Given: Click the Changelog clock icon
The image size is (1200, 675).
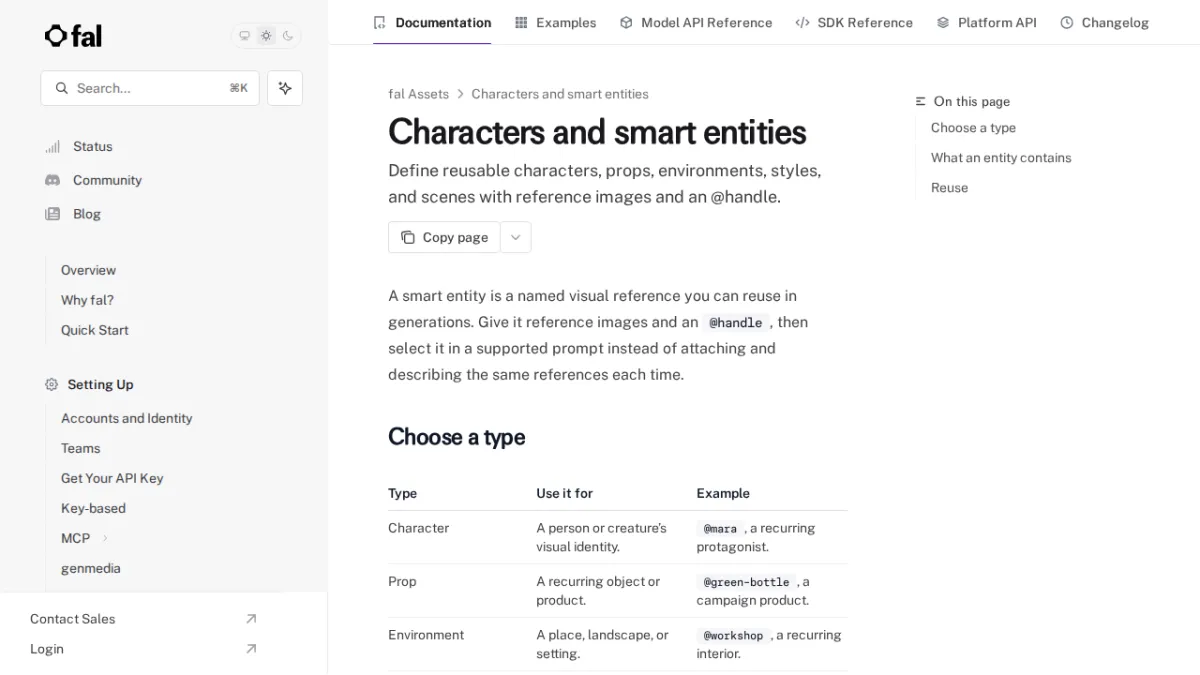Looking at the screenshot, I should pos(1067,22).
